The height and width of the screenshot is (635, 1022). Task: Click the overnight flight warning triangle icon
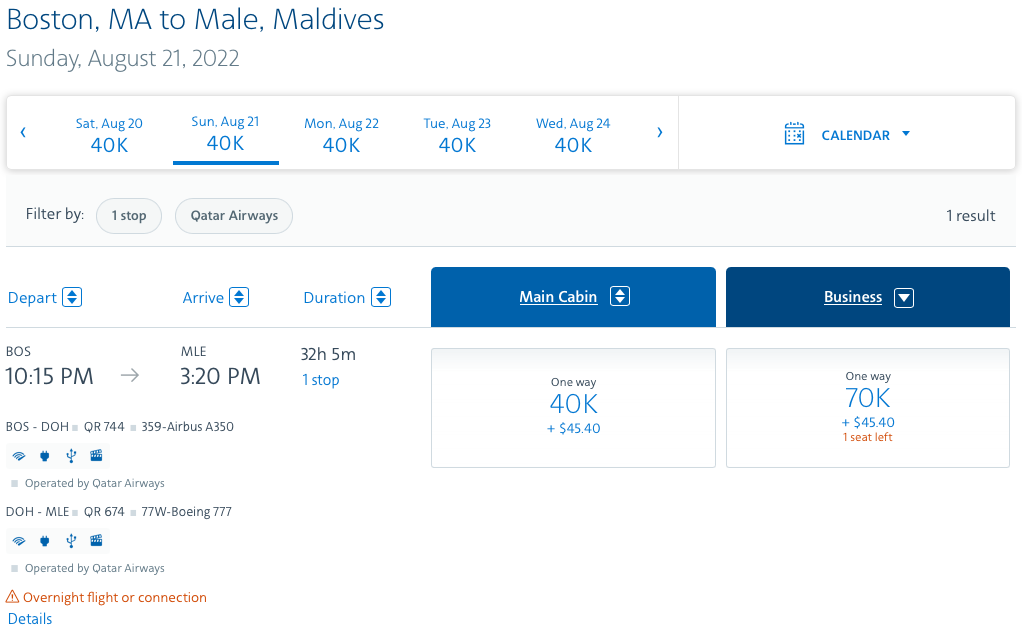click(13, 597)
